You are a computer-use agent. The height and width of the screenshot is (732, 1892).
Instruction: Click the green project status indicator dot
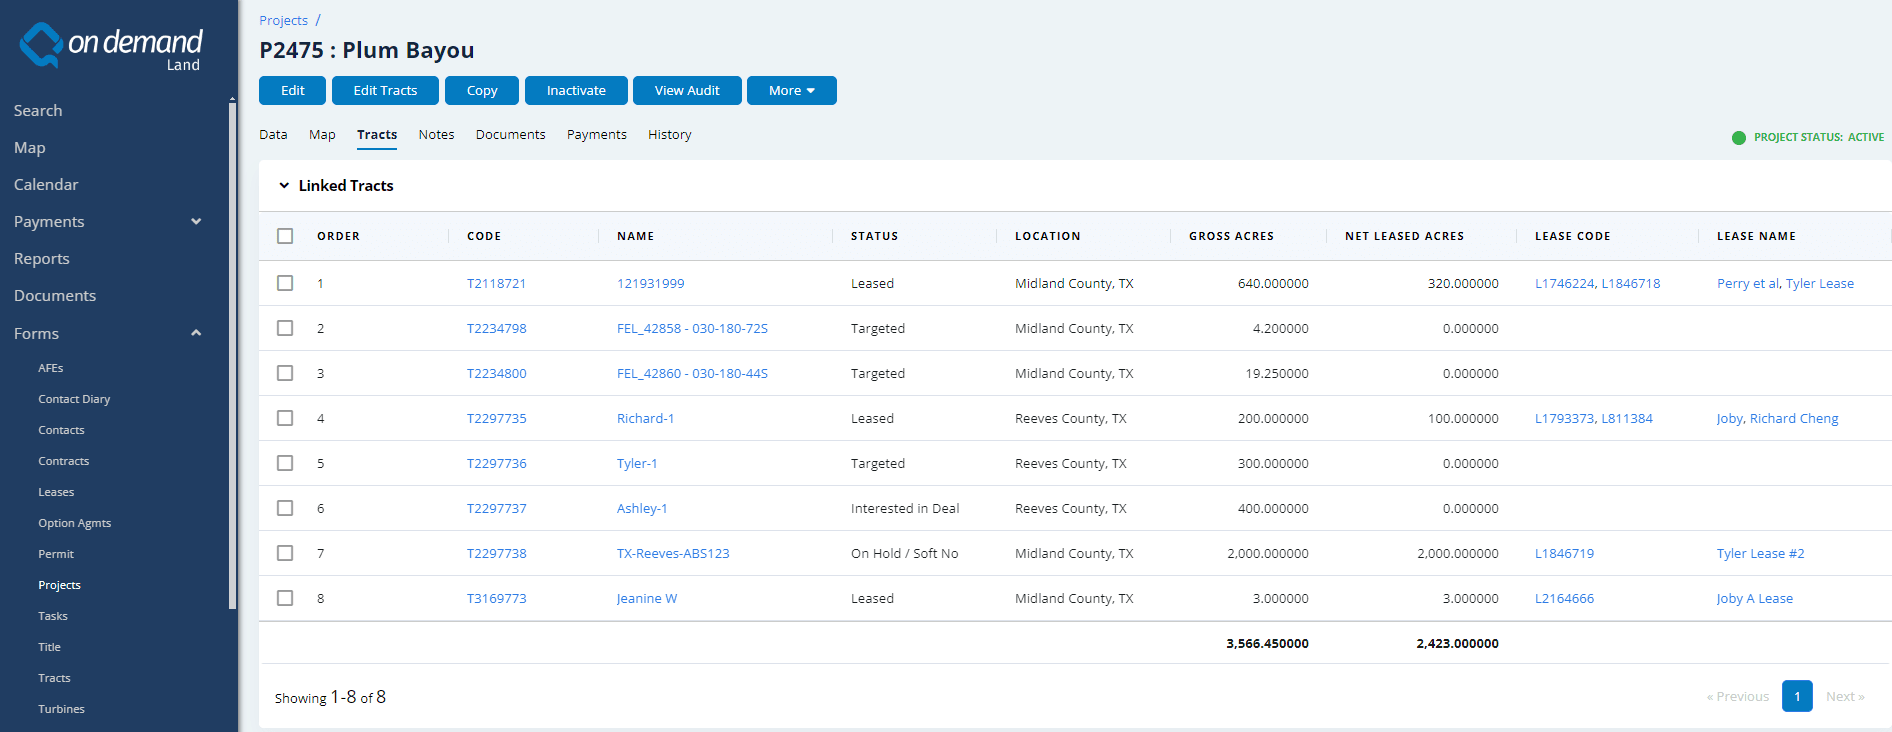pyautogui.click(x=1739, y=138)
